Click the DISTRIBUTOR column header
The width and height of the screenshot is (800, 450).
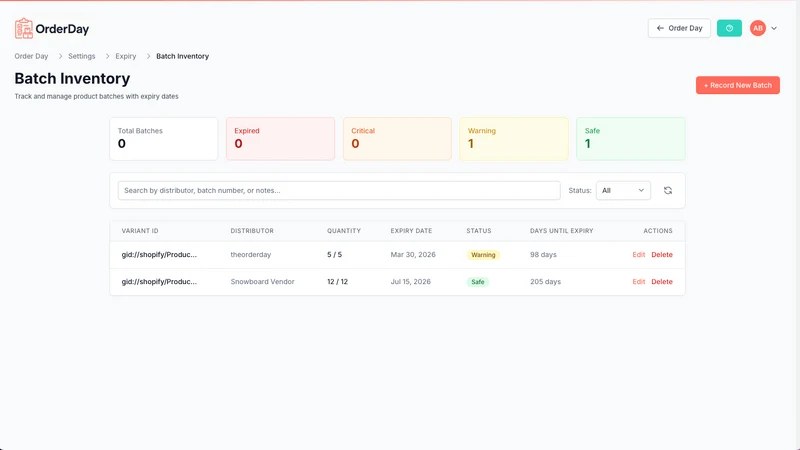pyautogui.click(x=252, y=231)
